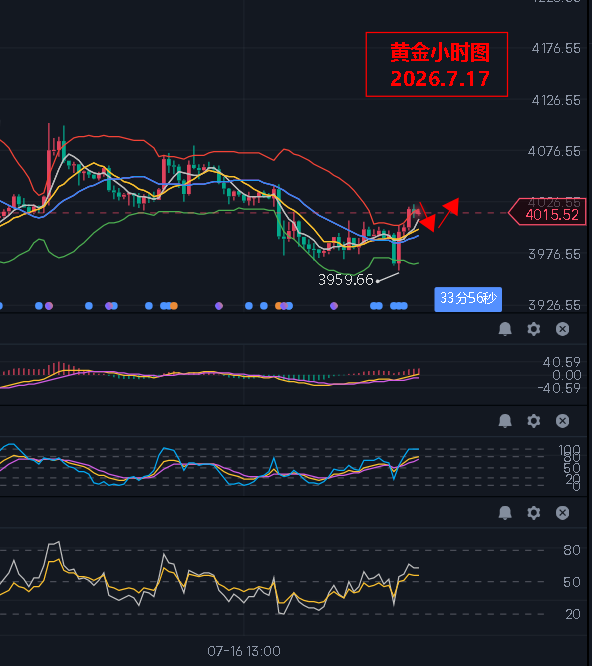Close the MACD histogram indicator panel
Image resolution: width=592 pixels, height=666 pixels.
pos(563,329)
